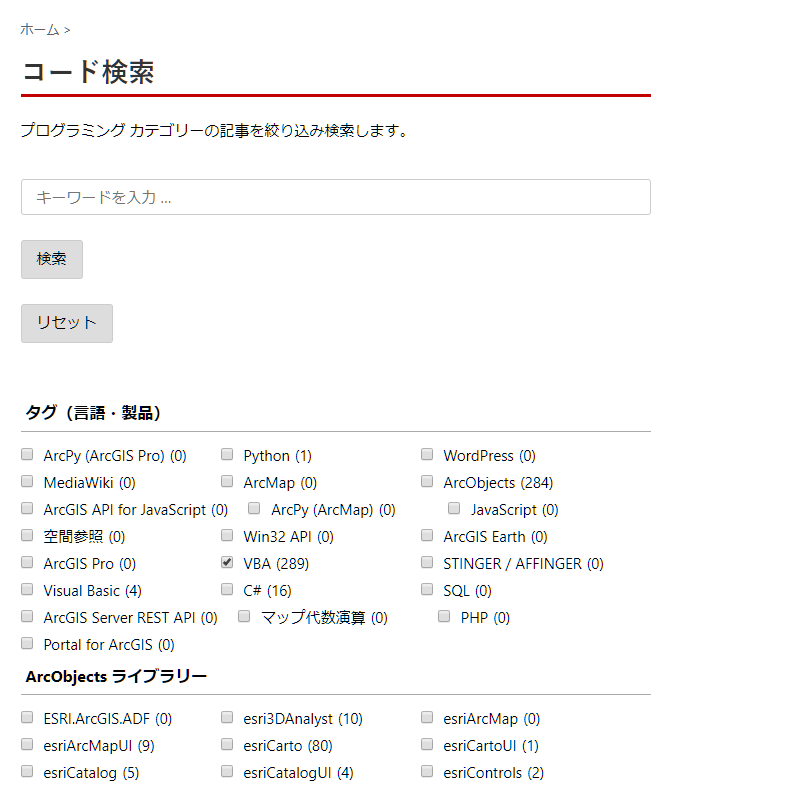Screen dimensions: 790x790
Task: Check the esriCatalog (5) checkbox
Action: click(27, 771)
